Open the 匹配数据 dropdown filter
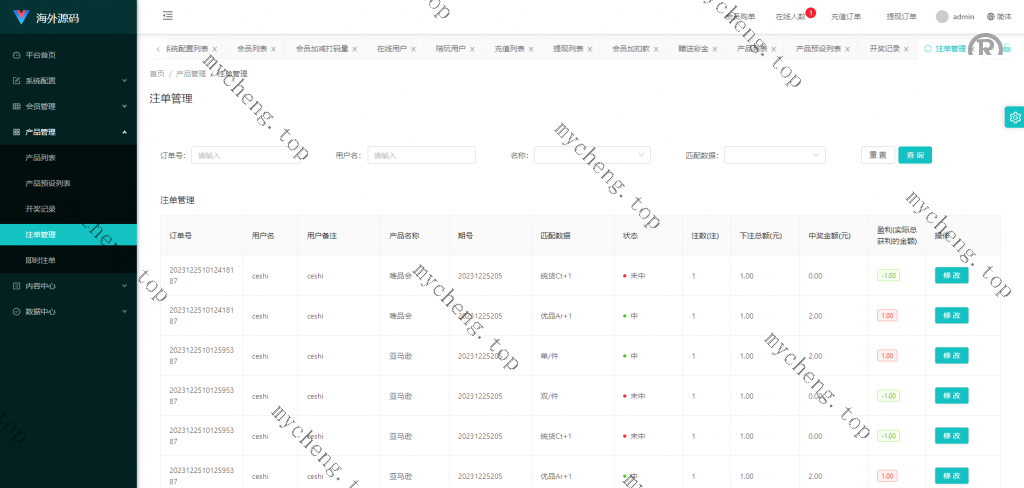 click(x=774, y=155)
